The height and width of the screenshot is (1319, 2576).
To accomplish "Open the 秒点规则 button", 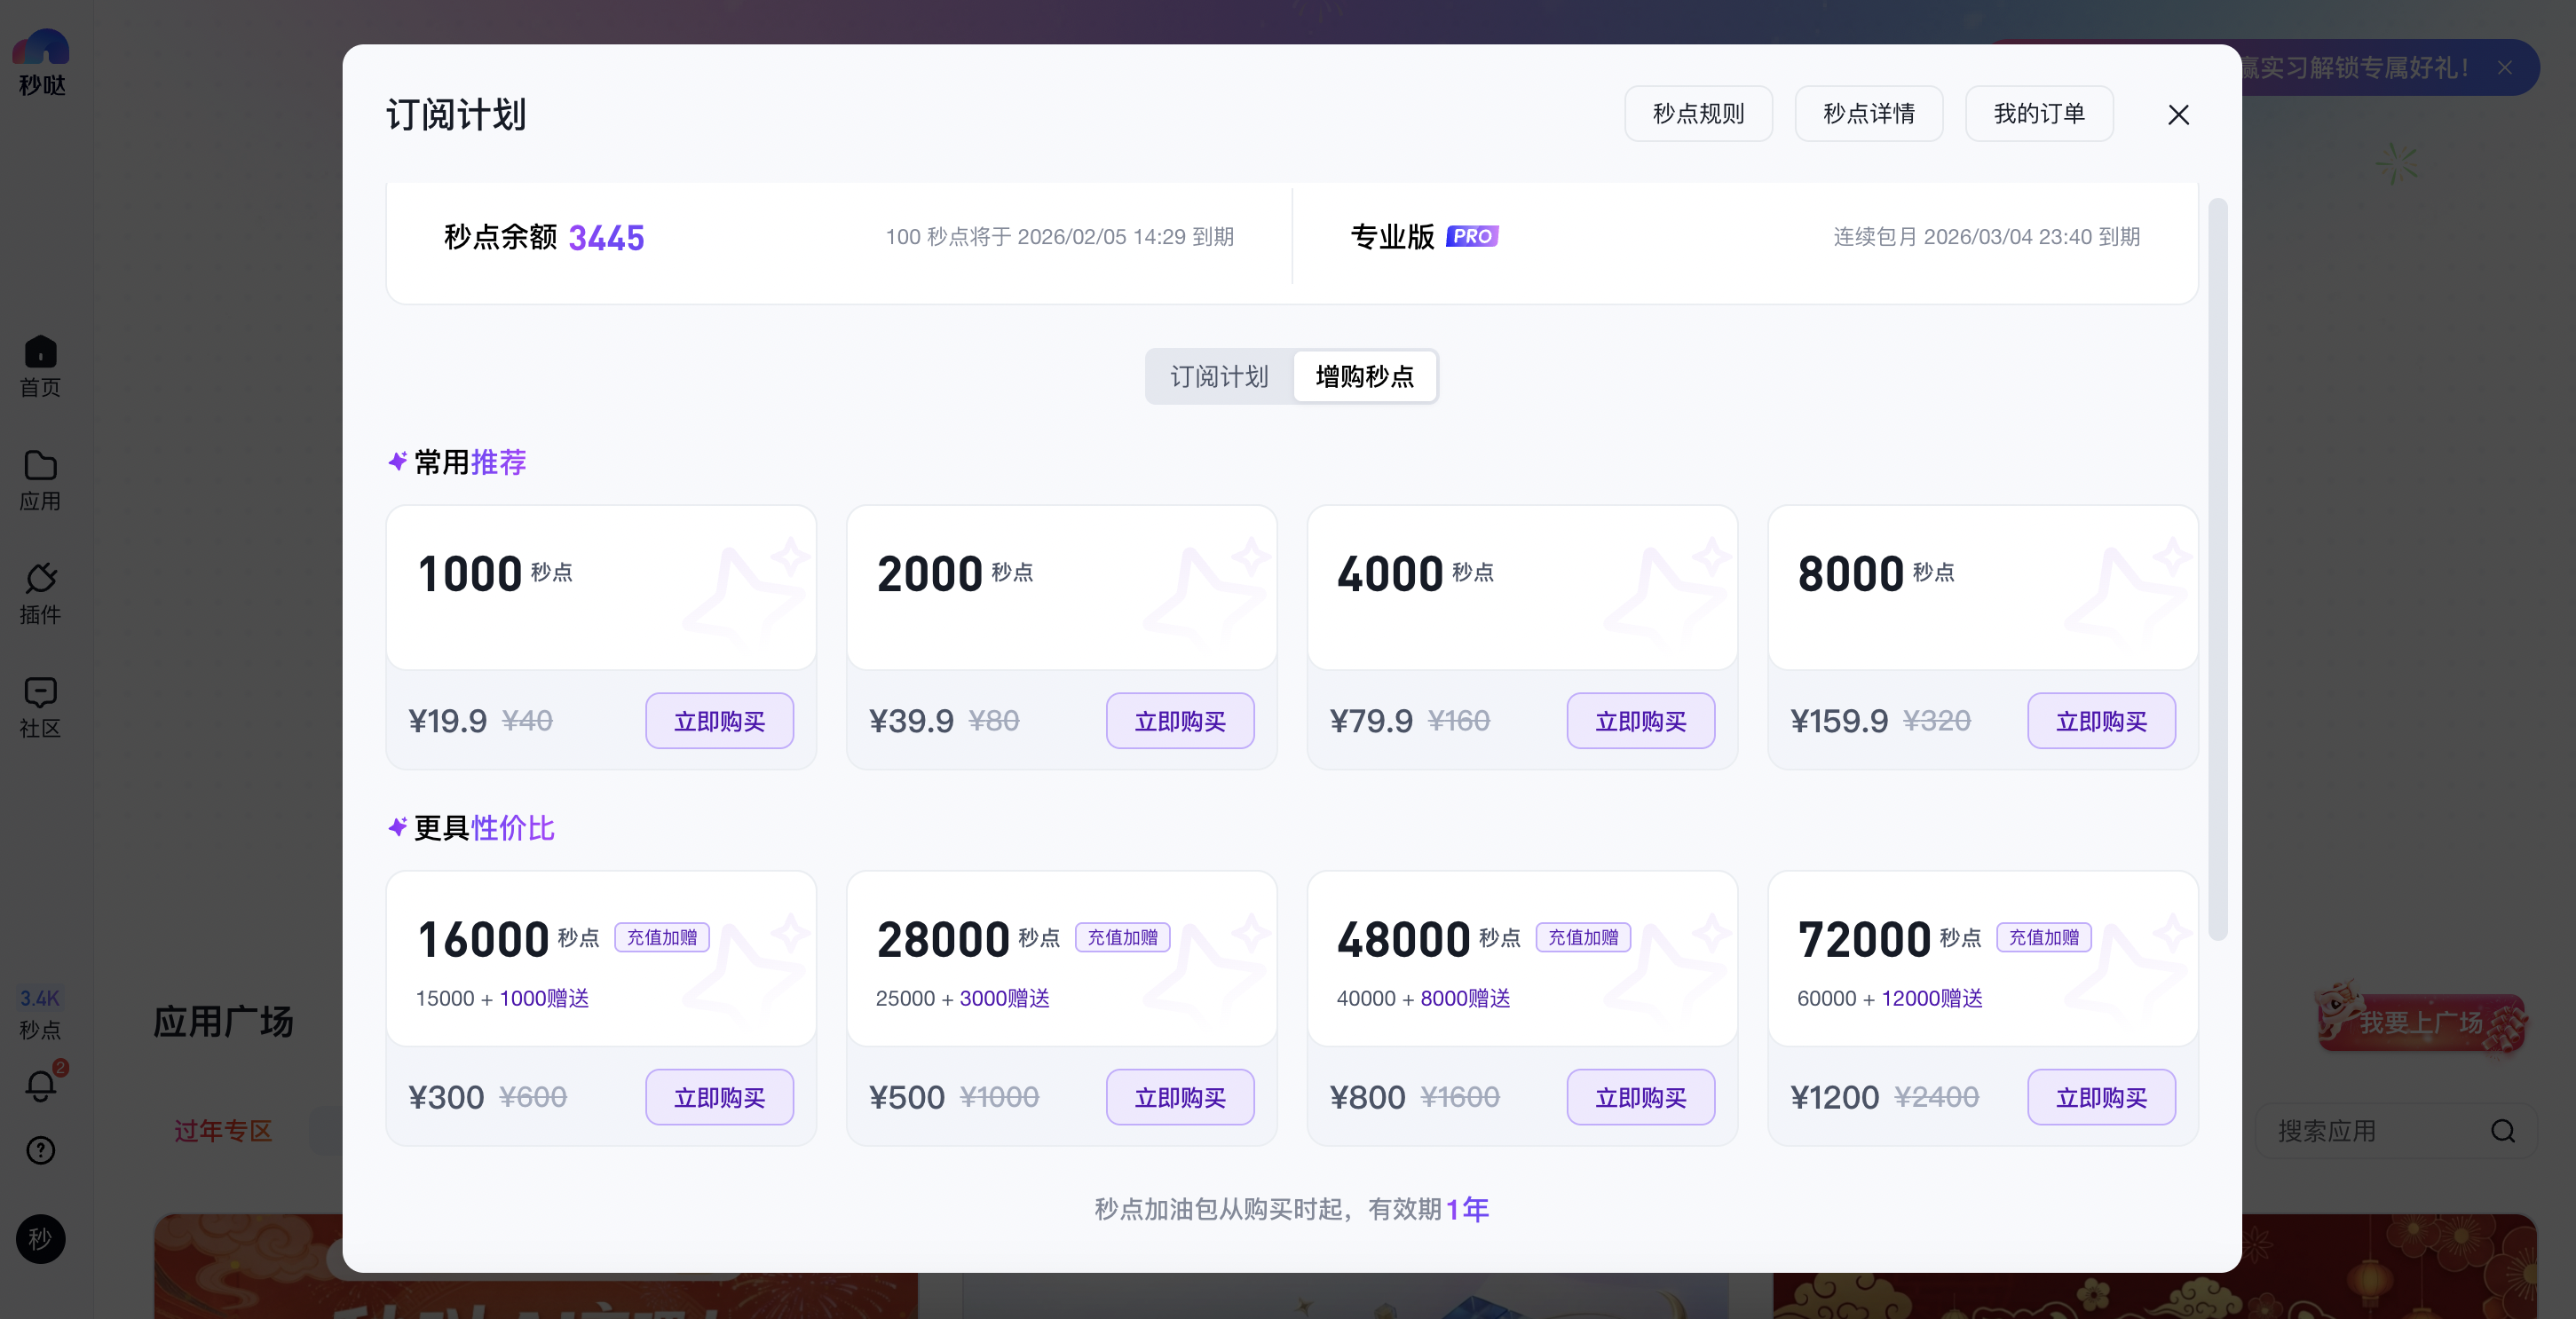I will 1698,114.
